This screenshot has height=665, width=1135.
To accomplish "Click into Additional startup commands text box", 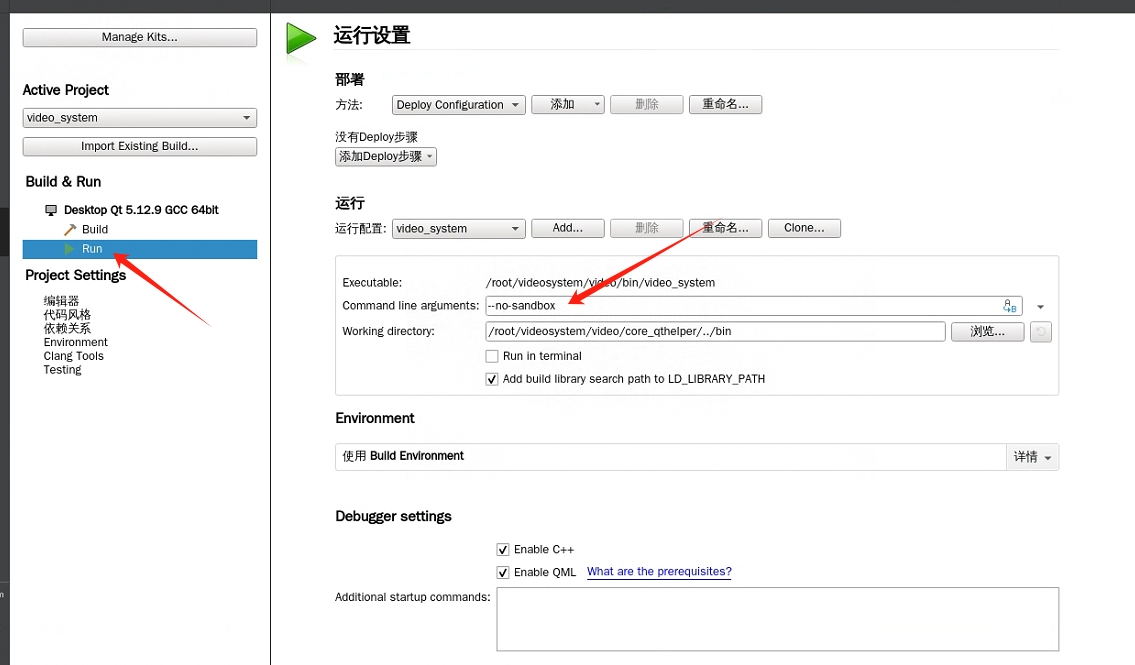I will pyautogui.click(x=777, y=618).
